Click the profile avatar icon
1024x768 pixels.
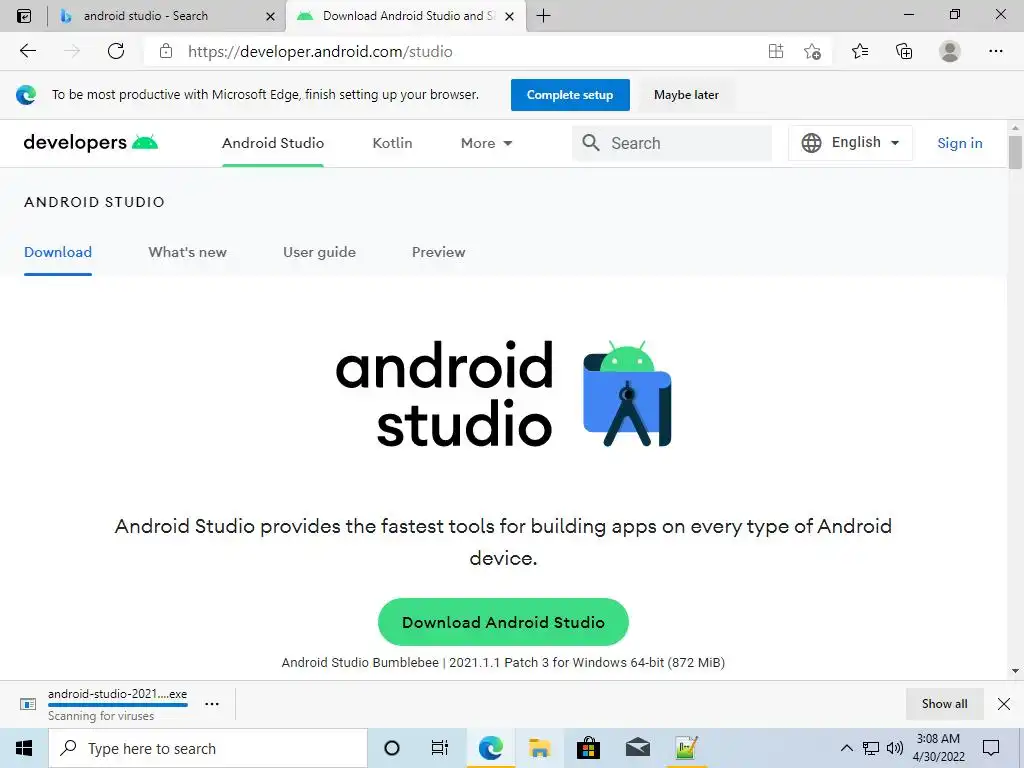(x=950, y=51)
